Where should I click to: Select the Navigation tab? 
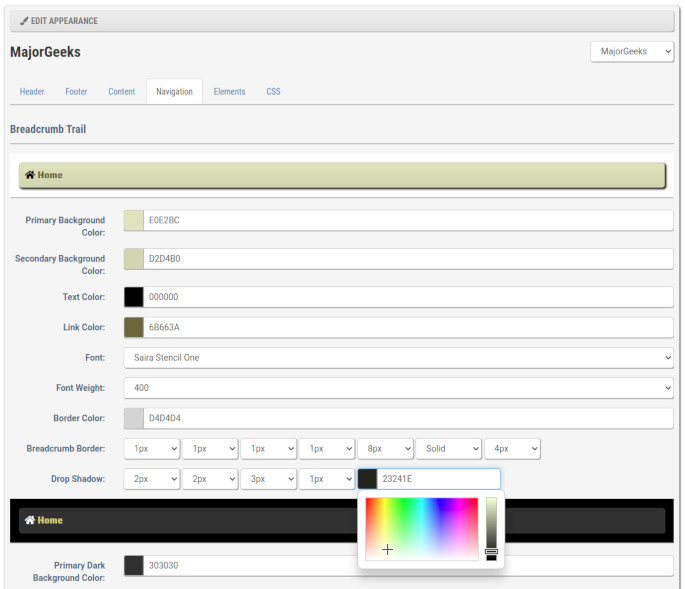click(174, 92)
